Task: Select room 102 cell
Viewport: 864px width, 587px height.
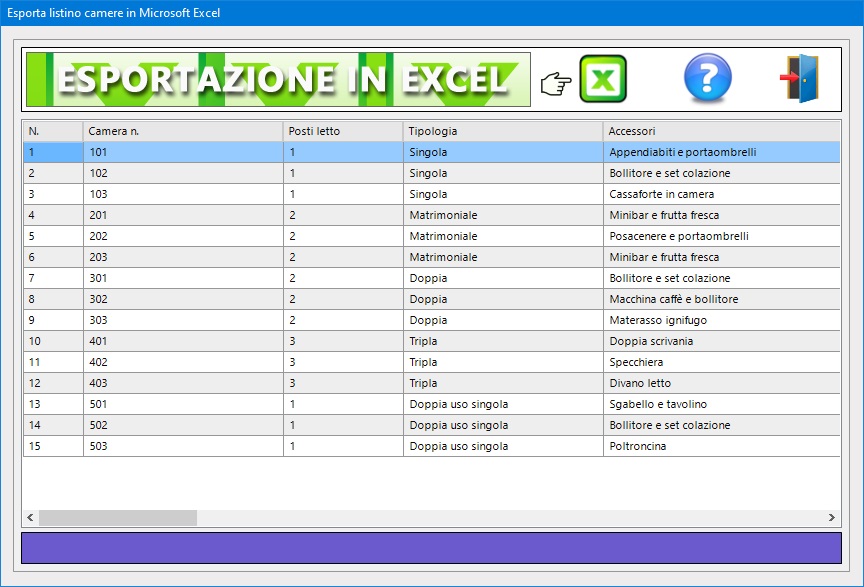Action: (183, 173)
